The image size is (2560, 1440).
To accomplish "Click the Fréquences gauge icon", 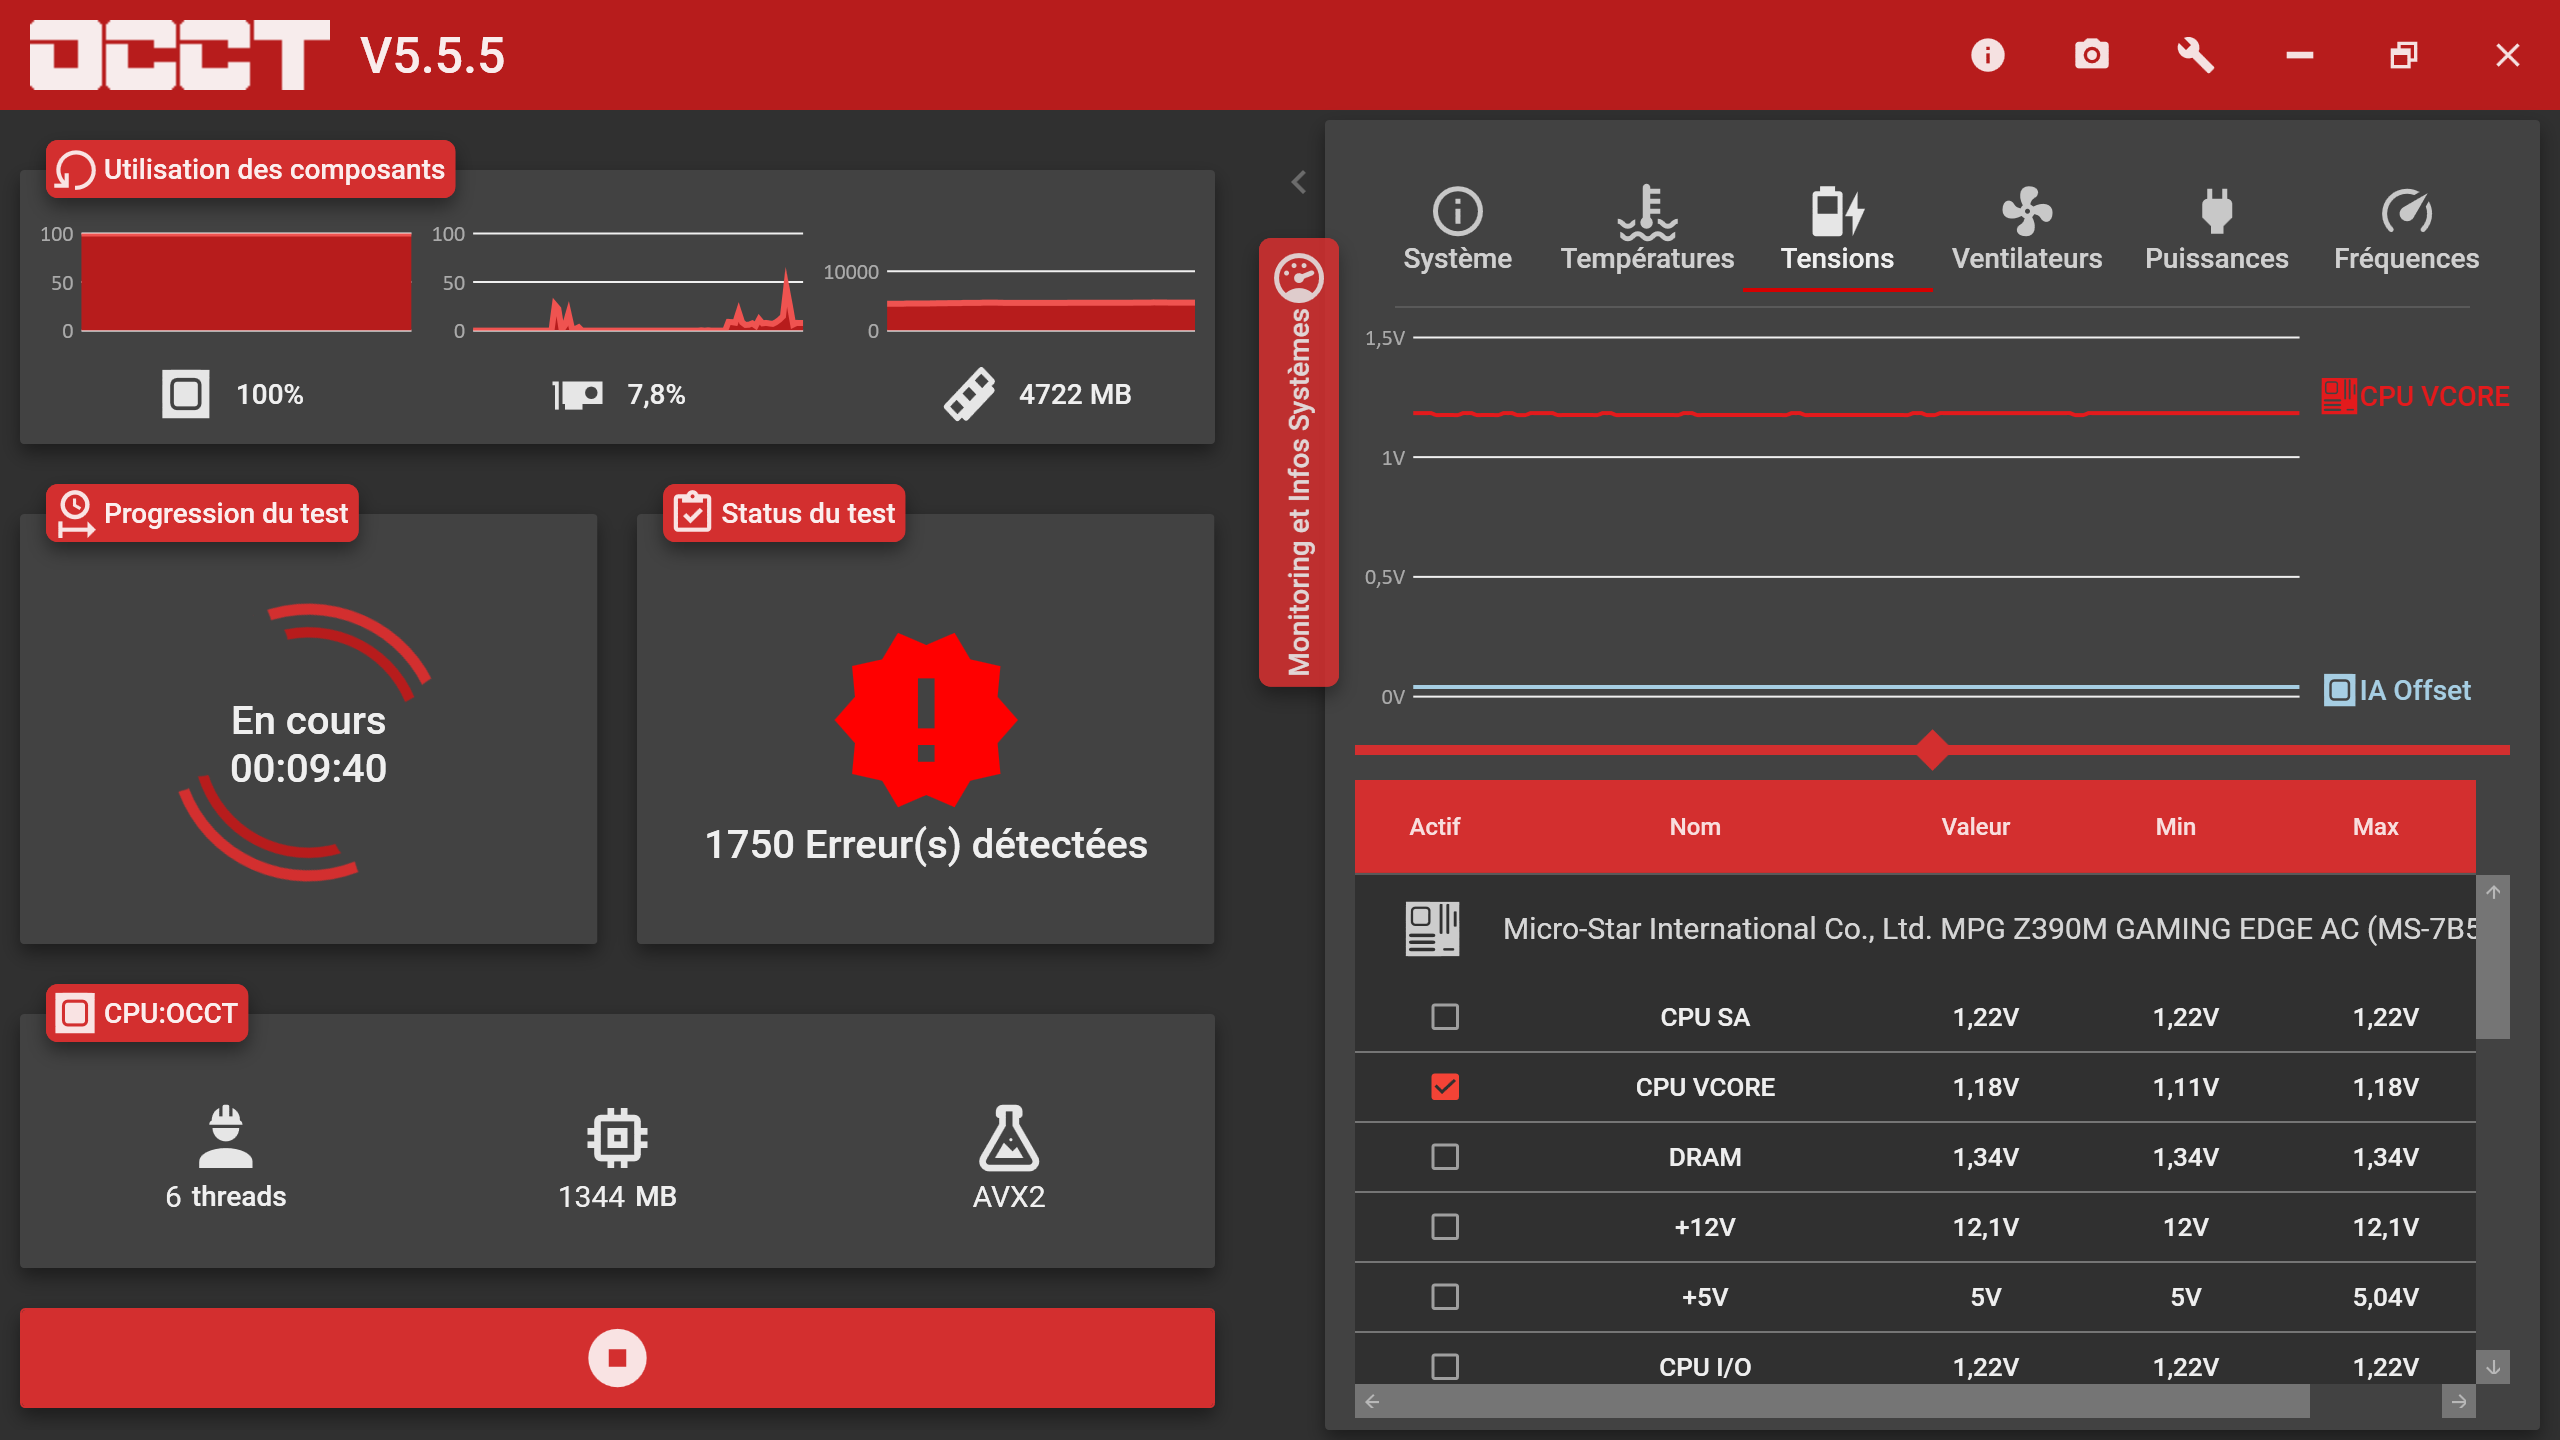I will [x=2406, y=212].
